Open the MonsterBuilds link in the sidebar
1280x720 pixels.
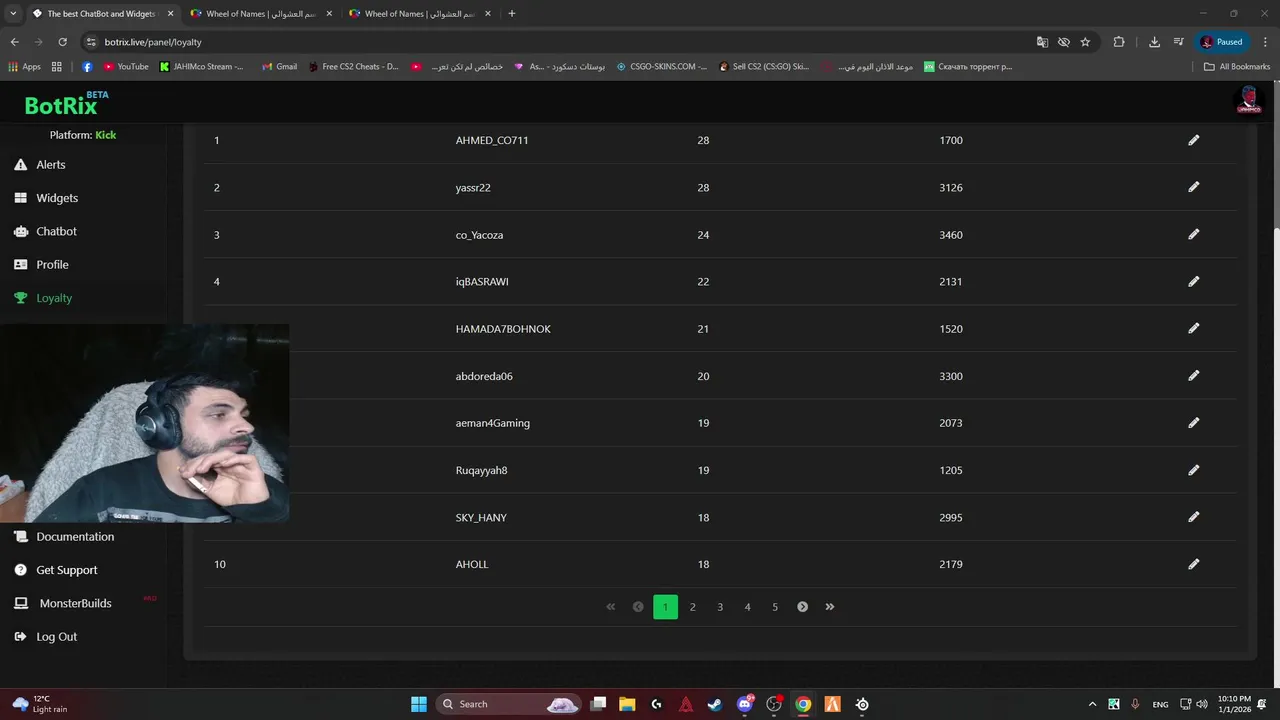[63, 603]
